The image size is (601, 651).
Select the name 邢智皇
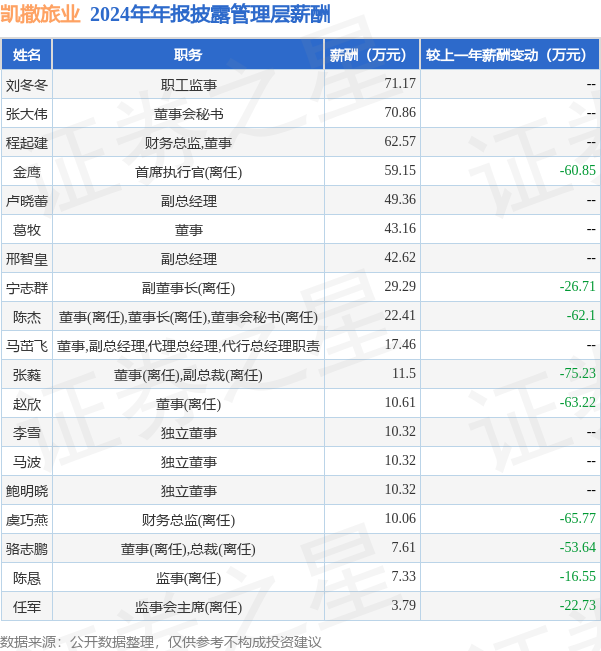click(27, 259)
